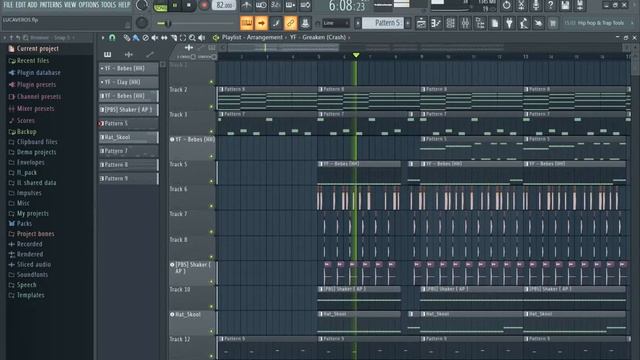This screenshot has height=360, width=640.
Task: Click the microphone audio editor icon
Action: pos(536,5)
